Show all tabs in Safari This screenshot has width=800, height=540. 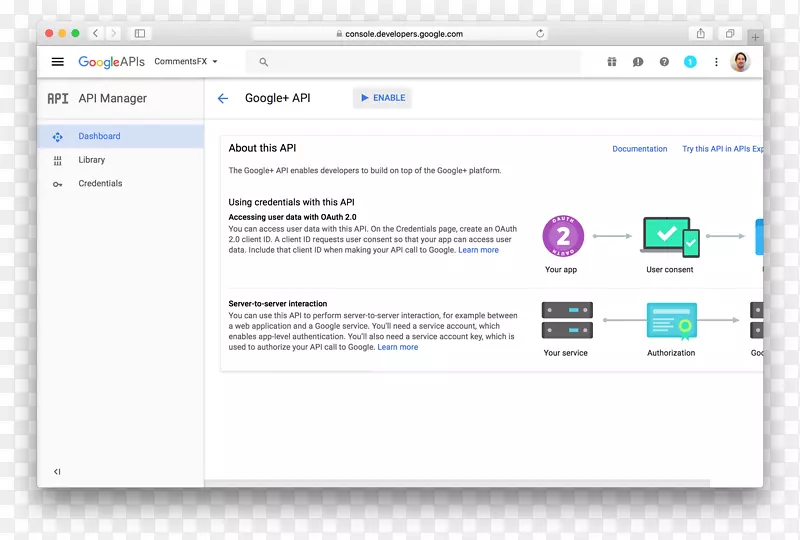tap(730, 33)
